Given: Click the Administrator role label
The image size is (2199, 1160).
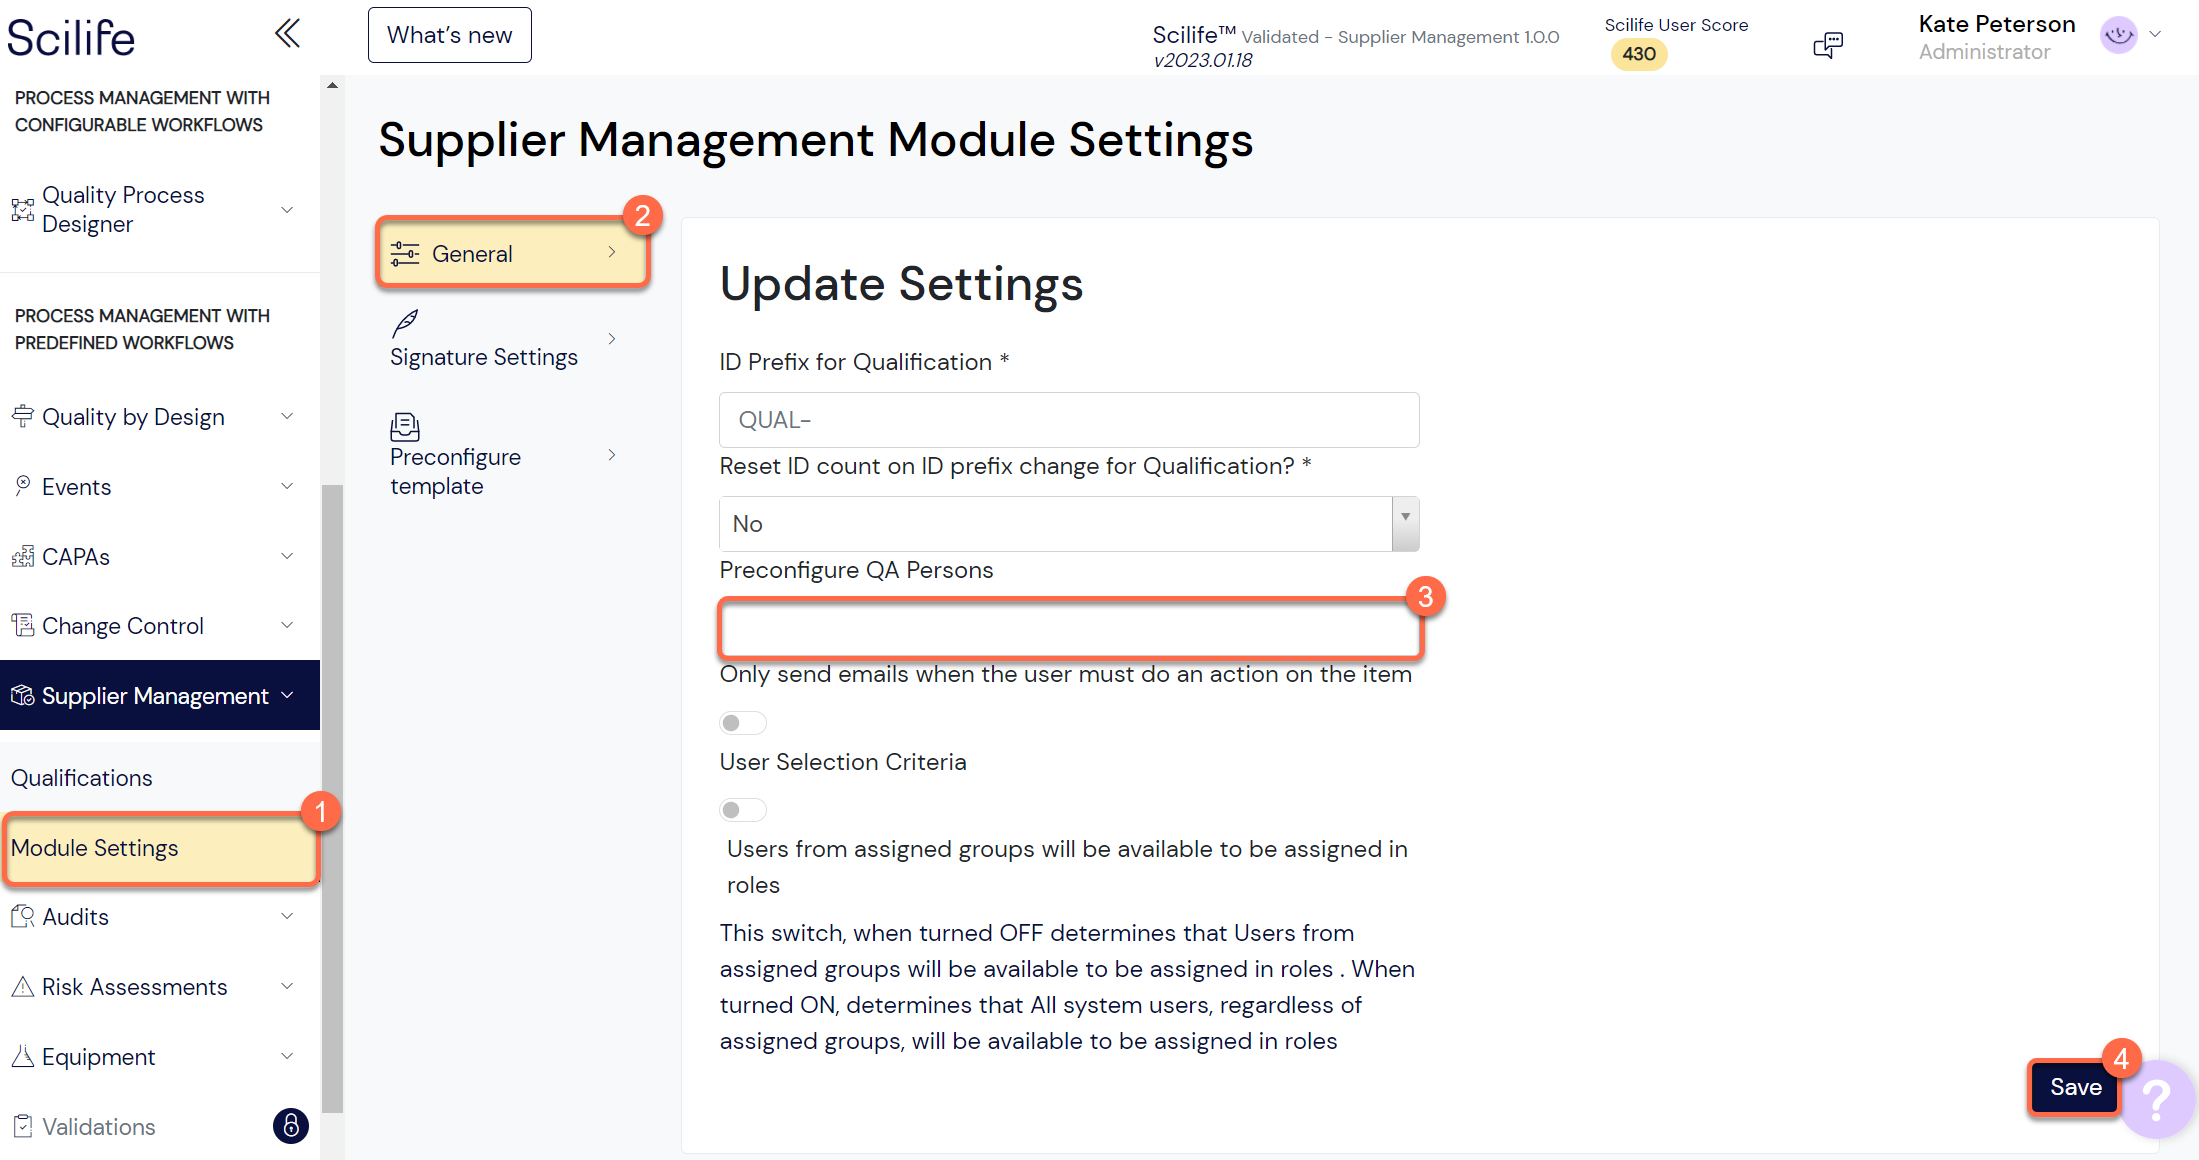Looking at the screenshot, I should pos(1984,52).
